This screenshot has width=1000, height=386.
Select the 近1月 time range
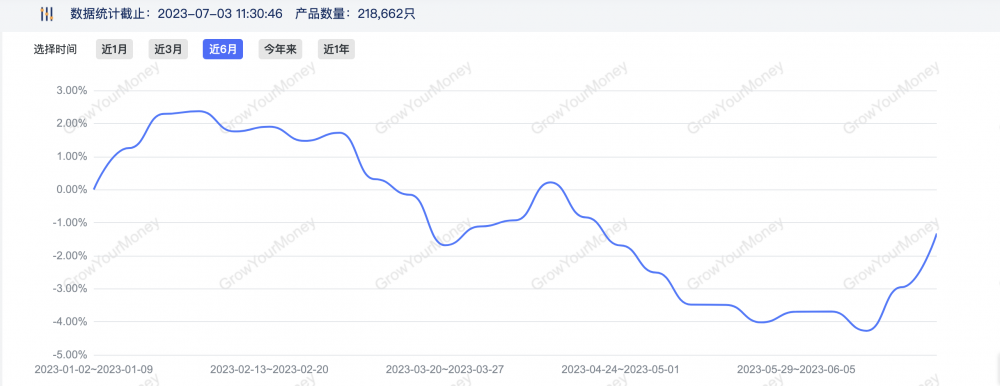tap(114, 50)
